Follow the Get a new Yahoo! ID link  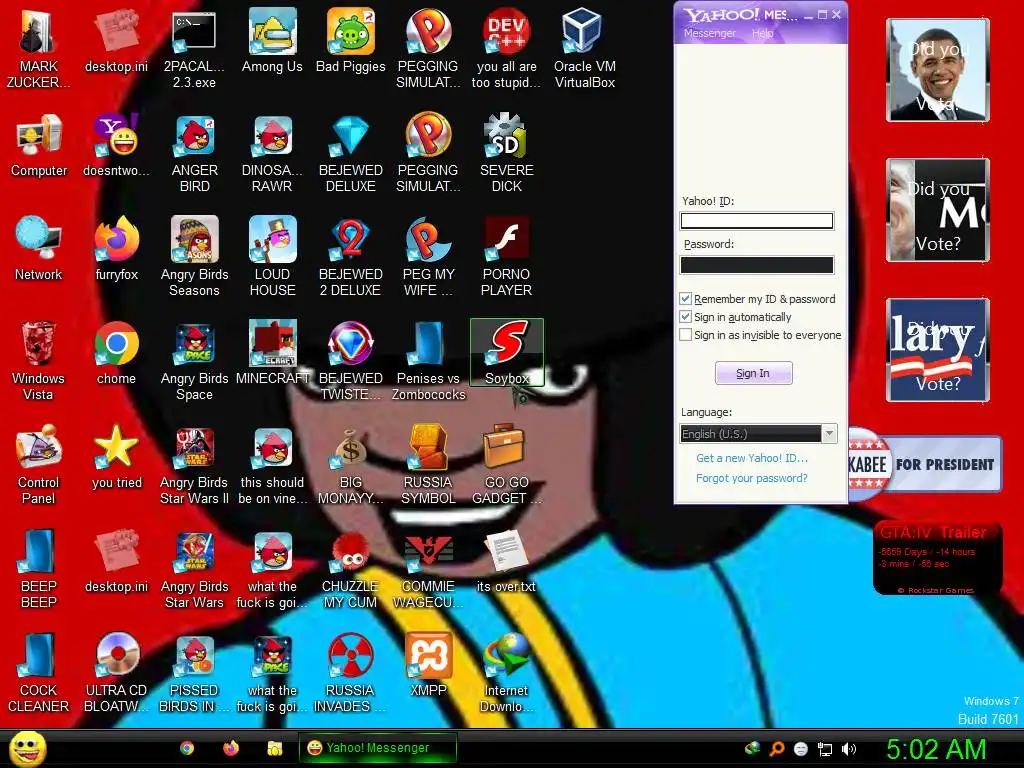[x=752, y=458]
